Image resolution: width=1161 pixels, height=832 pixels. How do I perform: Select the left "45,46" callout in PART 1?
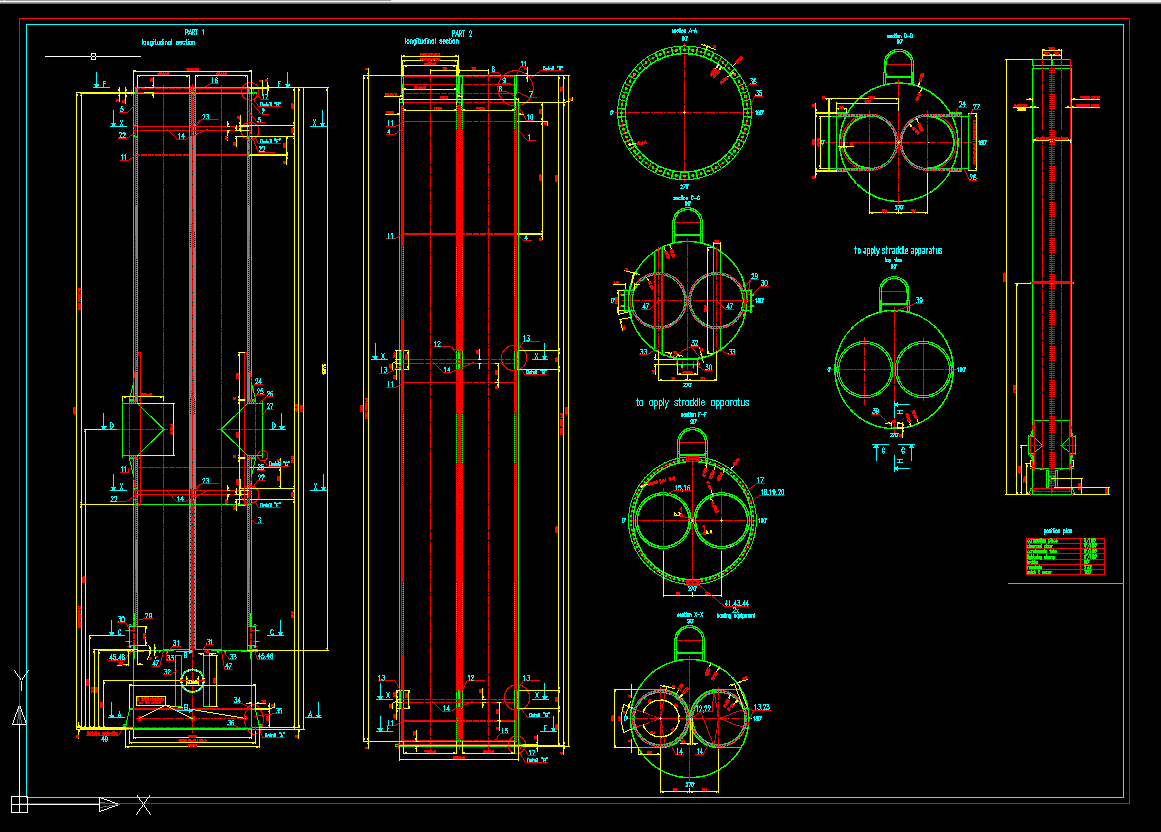point(117,657)
